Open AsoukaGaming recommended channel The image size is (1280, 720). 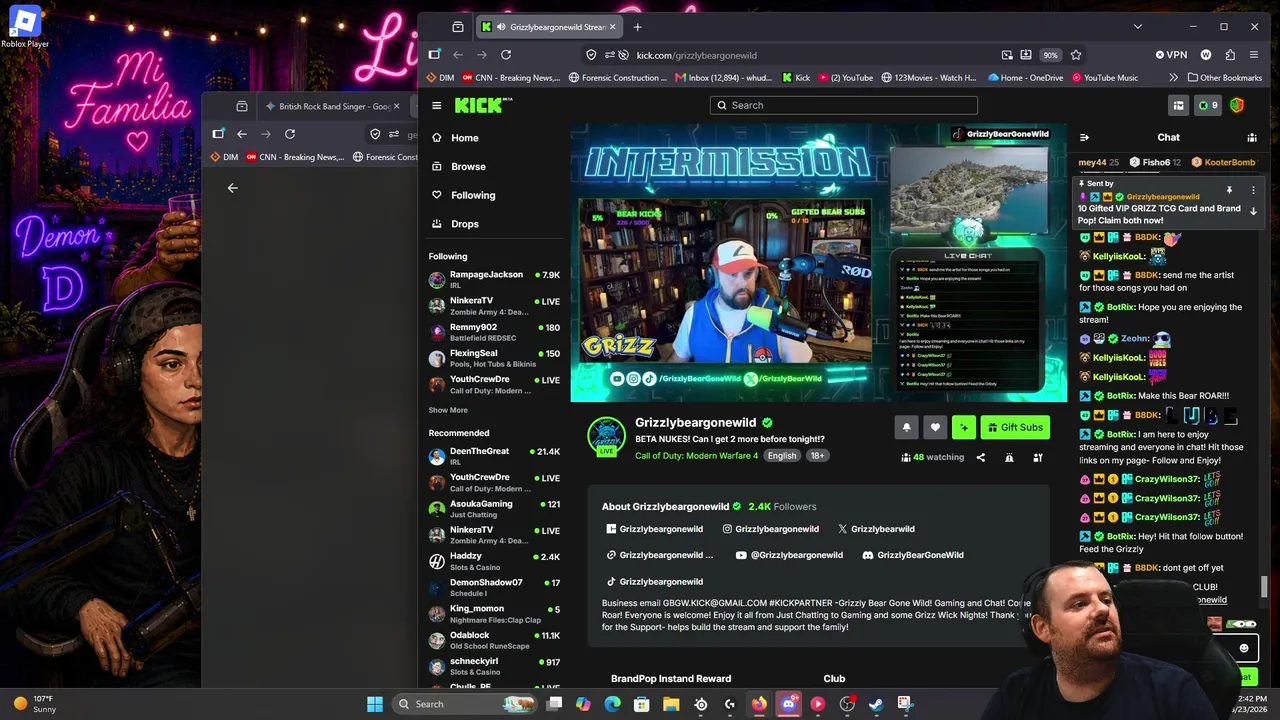tap(494, 508)
